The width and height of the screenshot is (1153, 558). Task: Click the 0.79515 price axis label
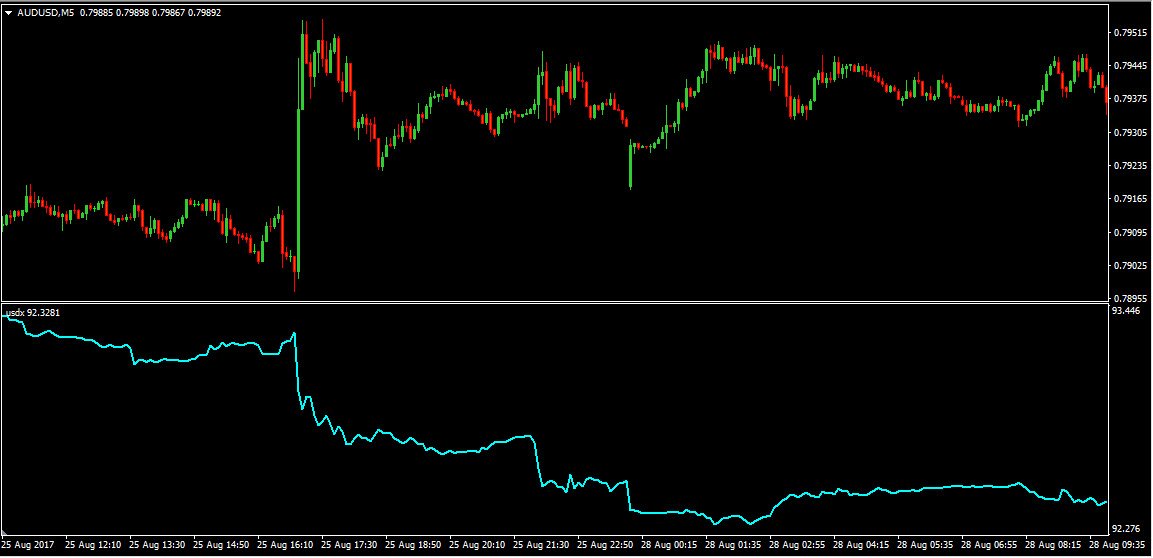click(x=1129, y=33)
